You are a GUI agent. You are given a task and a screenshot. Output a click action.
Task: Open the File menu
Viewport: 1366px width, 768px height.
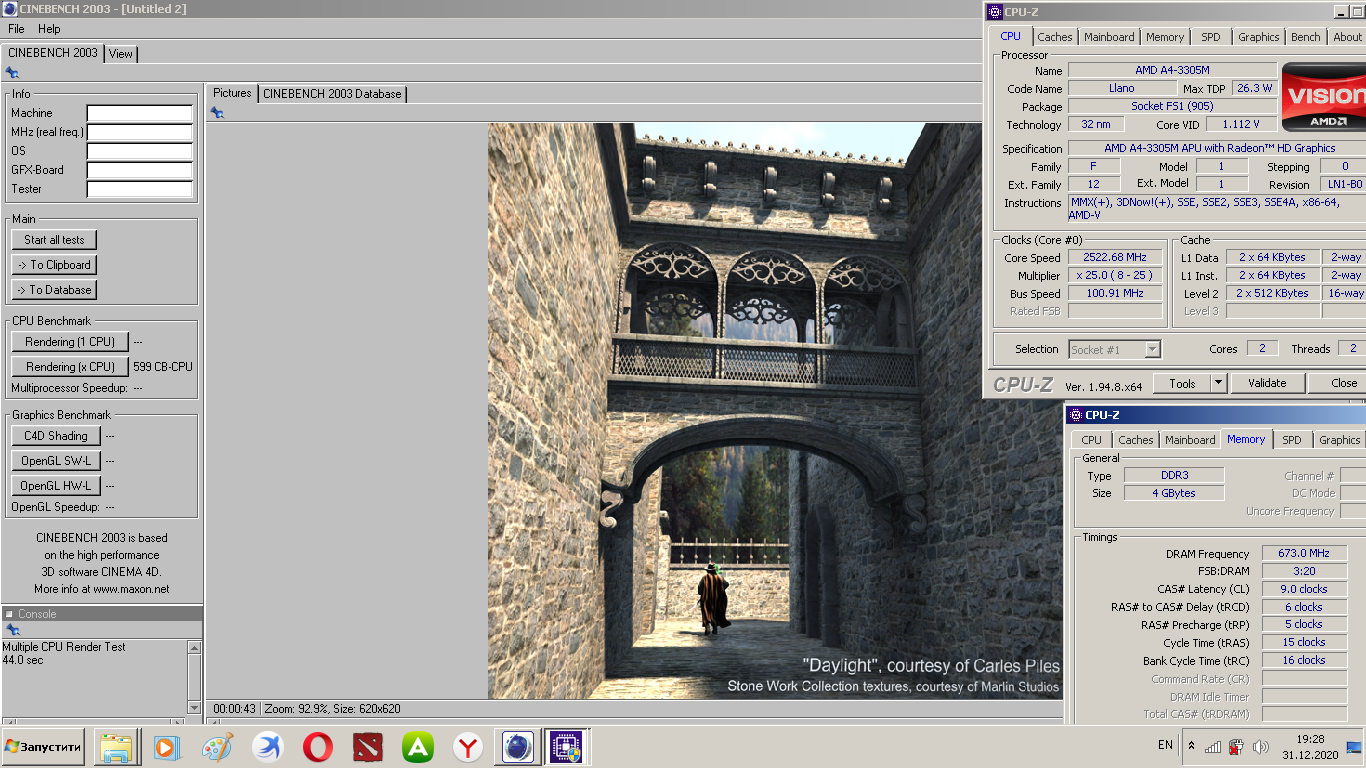tap(16, 29)
